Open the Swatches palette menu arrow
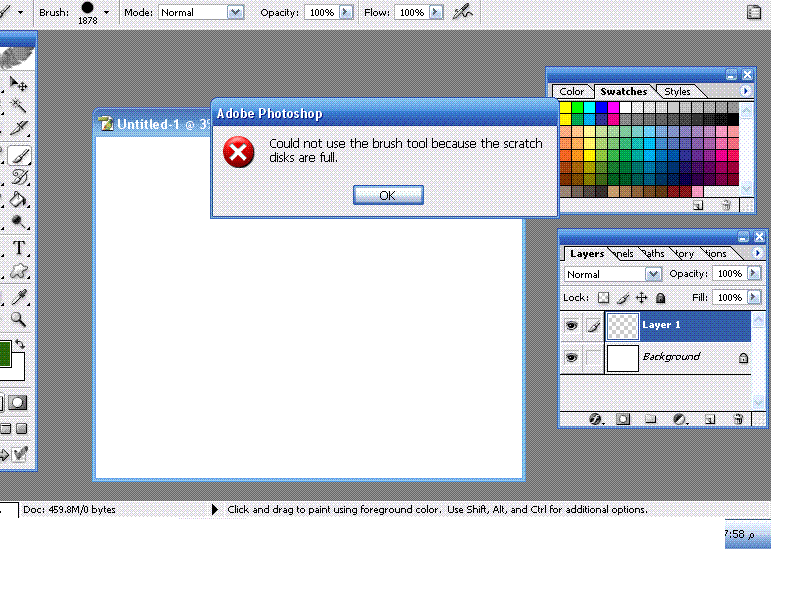This screenshot has width=800, height=600. [745, 91]
